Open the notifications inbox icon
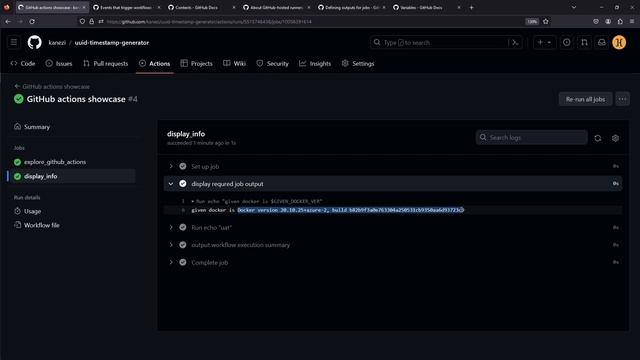The image size is (640, 360). 602,42
